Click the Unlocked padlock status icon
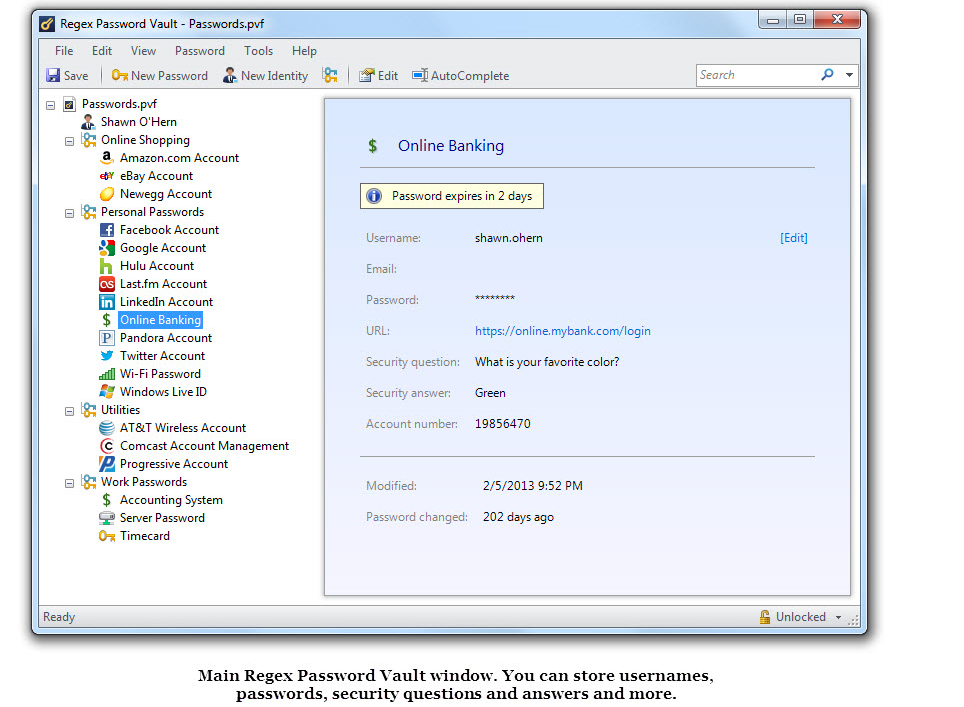This screenshot has height=707, width=964. pyautogui.click(x=765, y=617)
